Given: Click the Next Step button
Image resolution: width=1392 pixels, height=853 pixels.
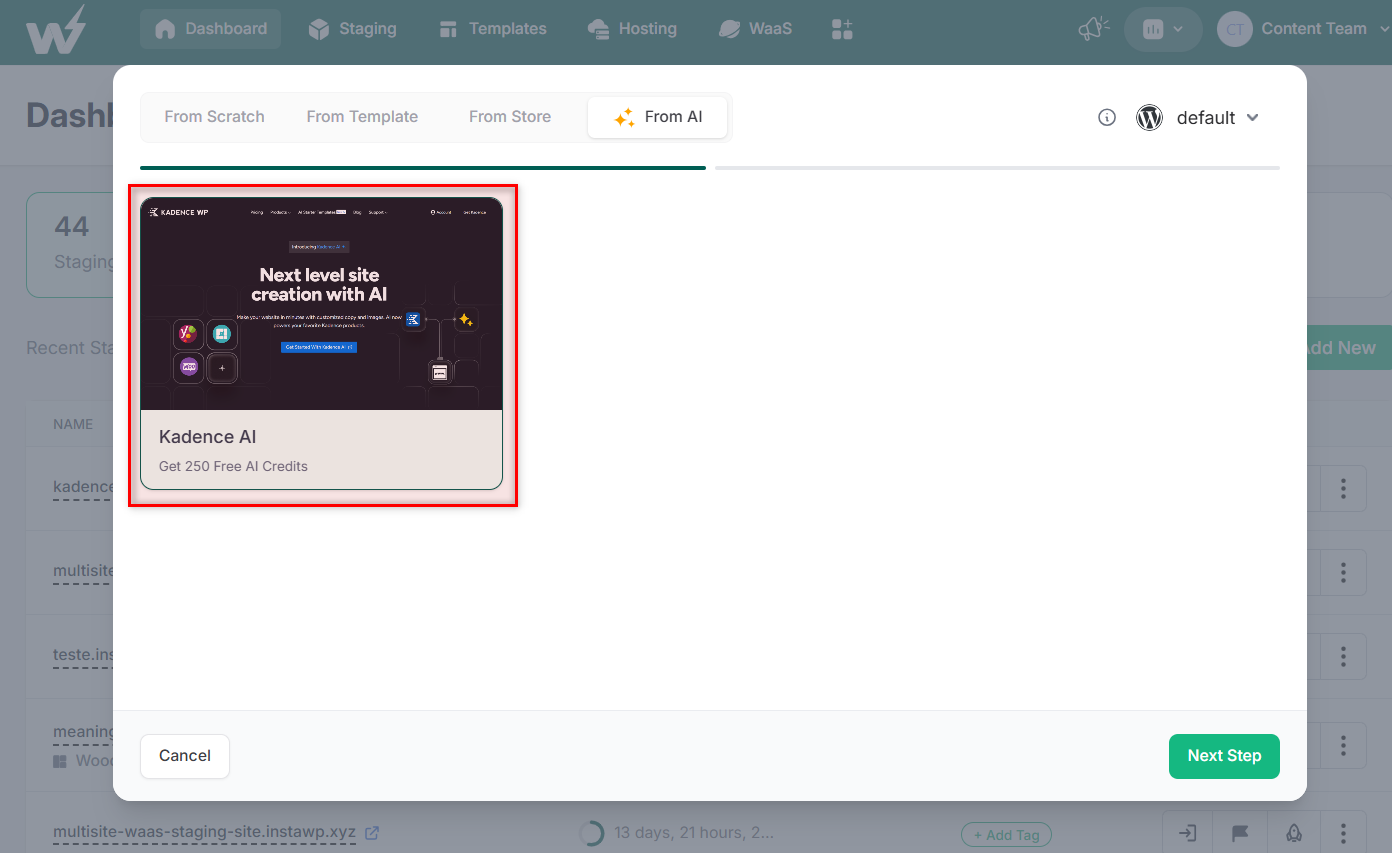Looking at the screenshot, I should [x=1224, y=756].
